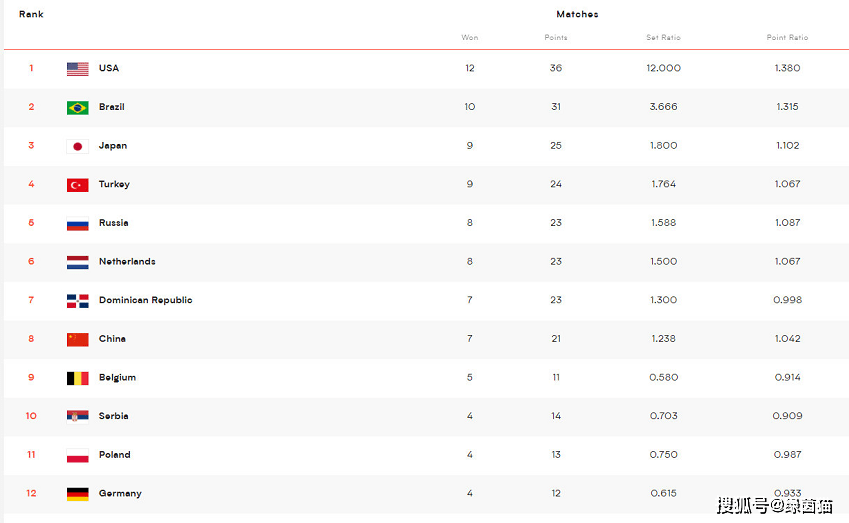The width and height of the screenshot is (849, 523).
Task: Click the Dominican Republic flag icon
Action: click(77, 301)
